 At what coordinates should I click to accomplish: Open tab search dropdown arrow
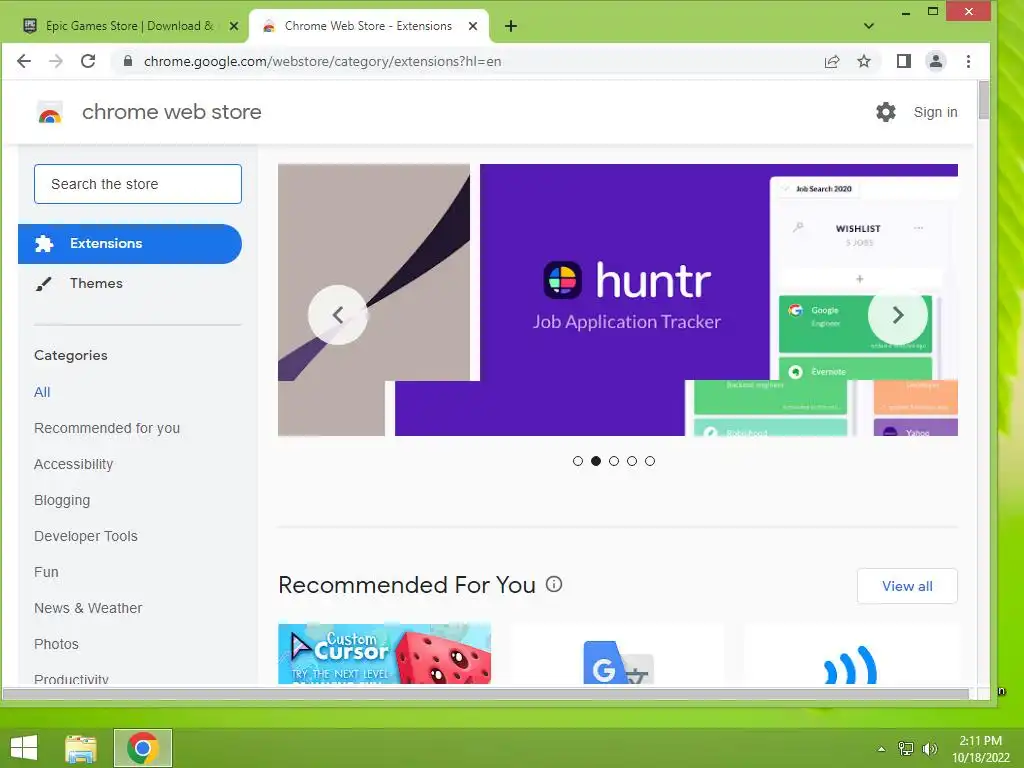coord(869,26)
